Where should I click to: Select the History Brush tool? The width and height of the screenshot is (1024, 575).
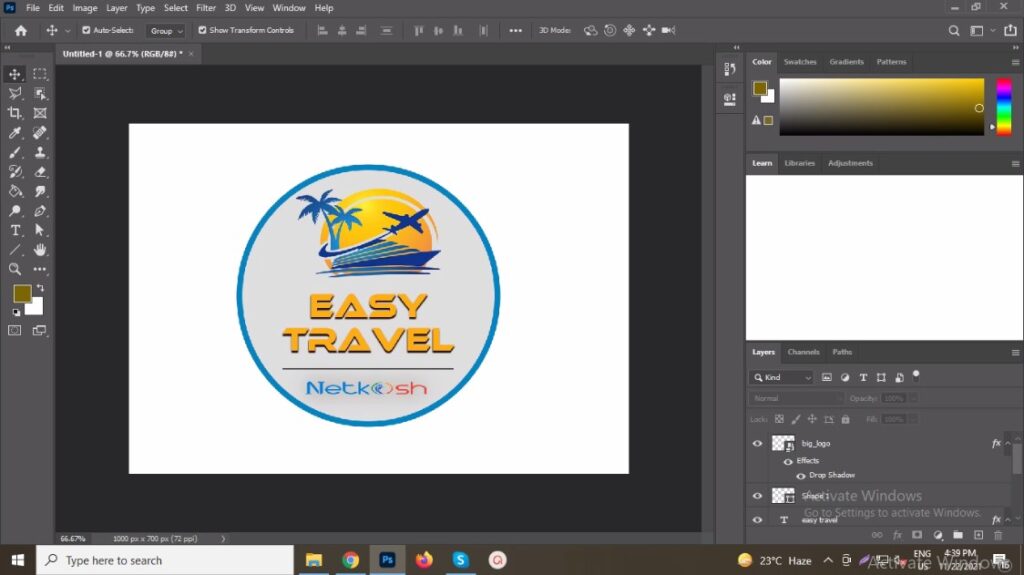tap(14, 172)
